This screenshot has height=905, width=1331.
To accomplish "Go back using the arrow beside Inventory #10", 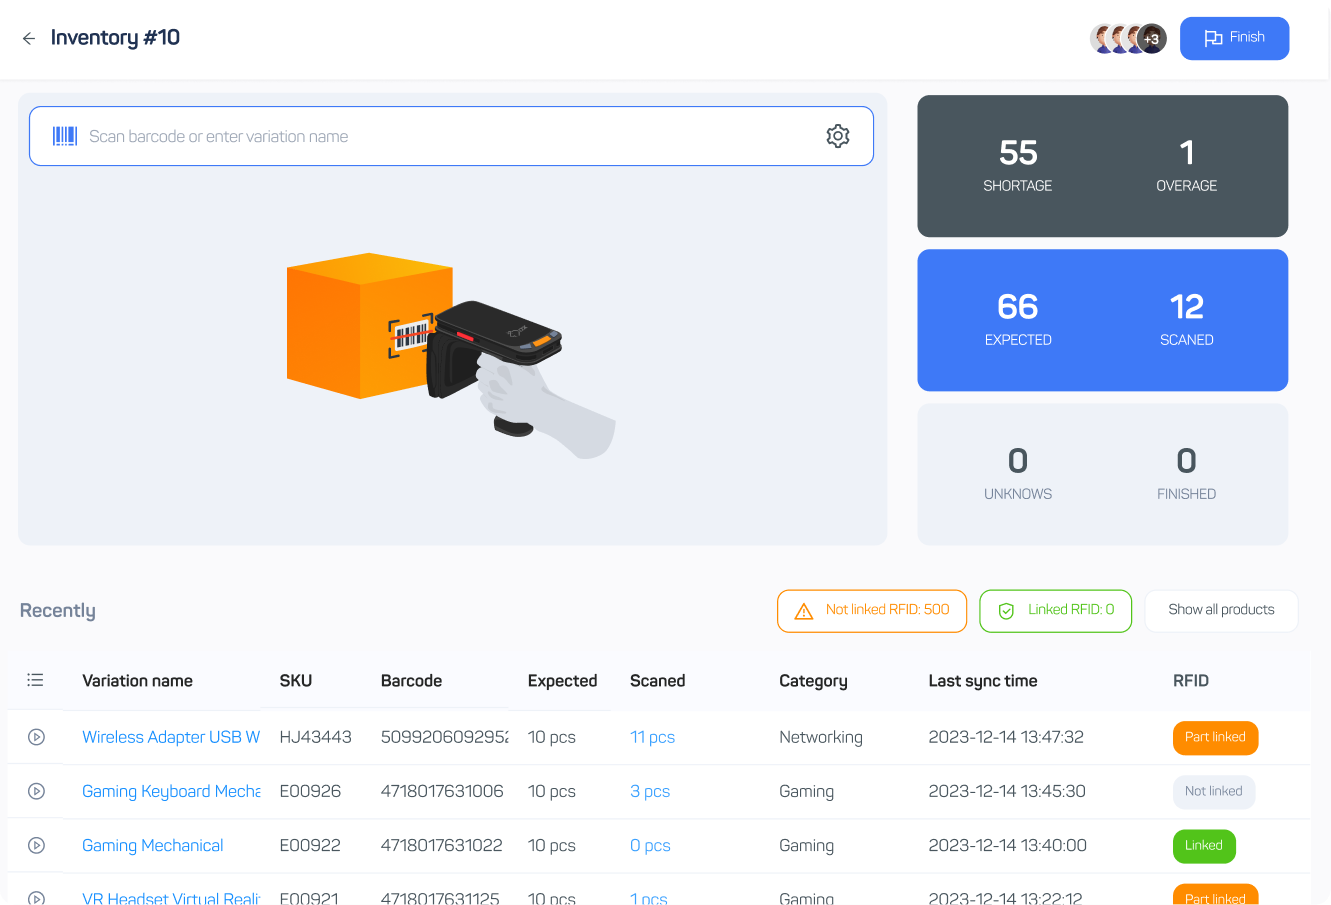I will [29, 38].
